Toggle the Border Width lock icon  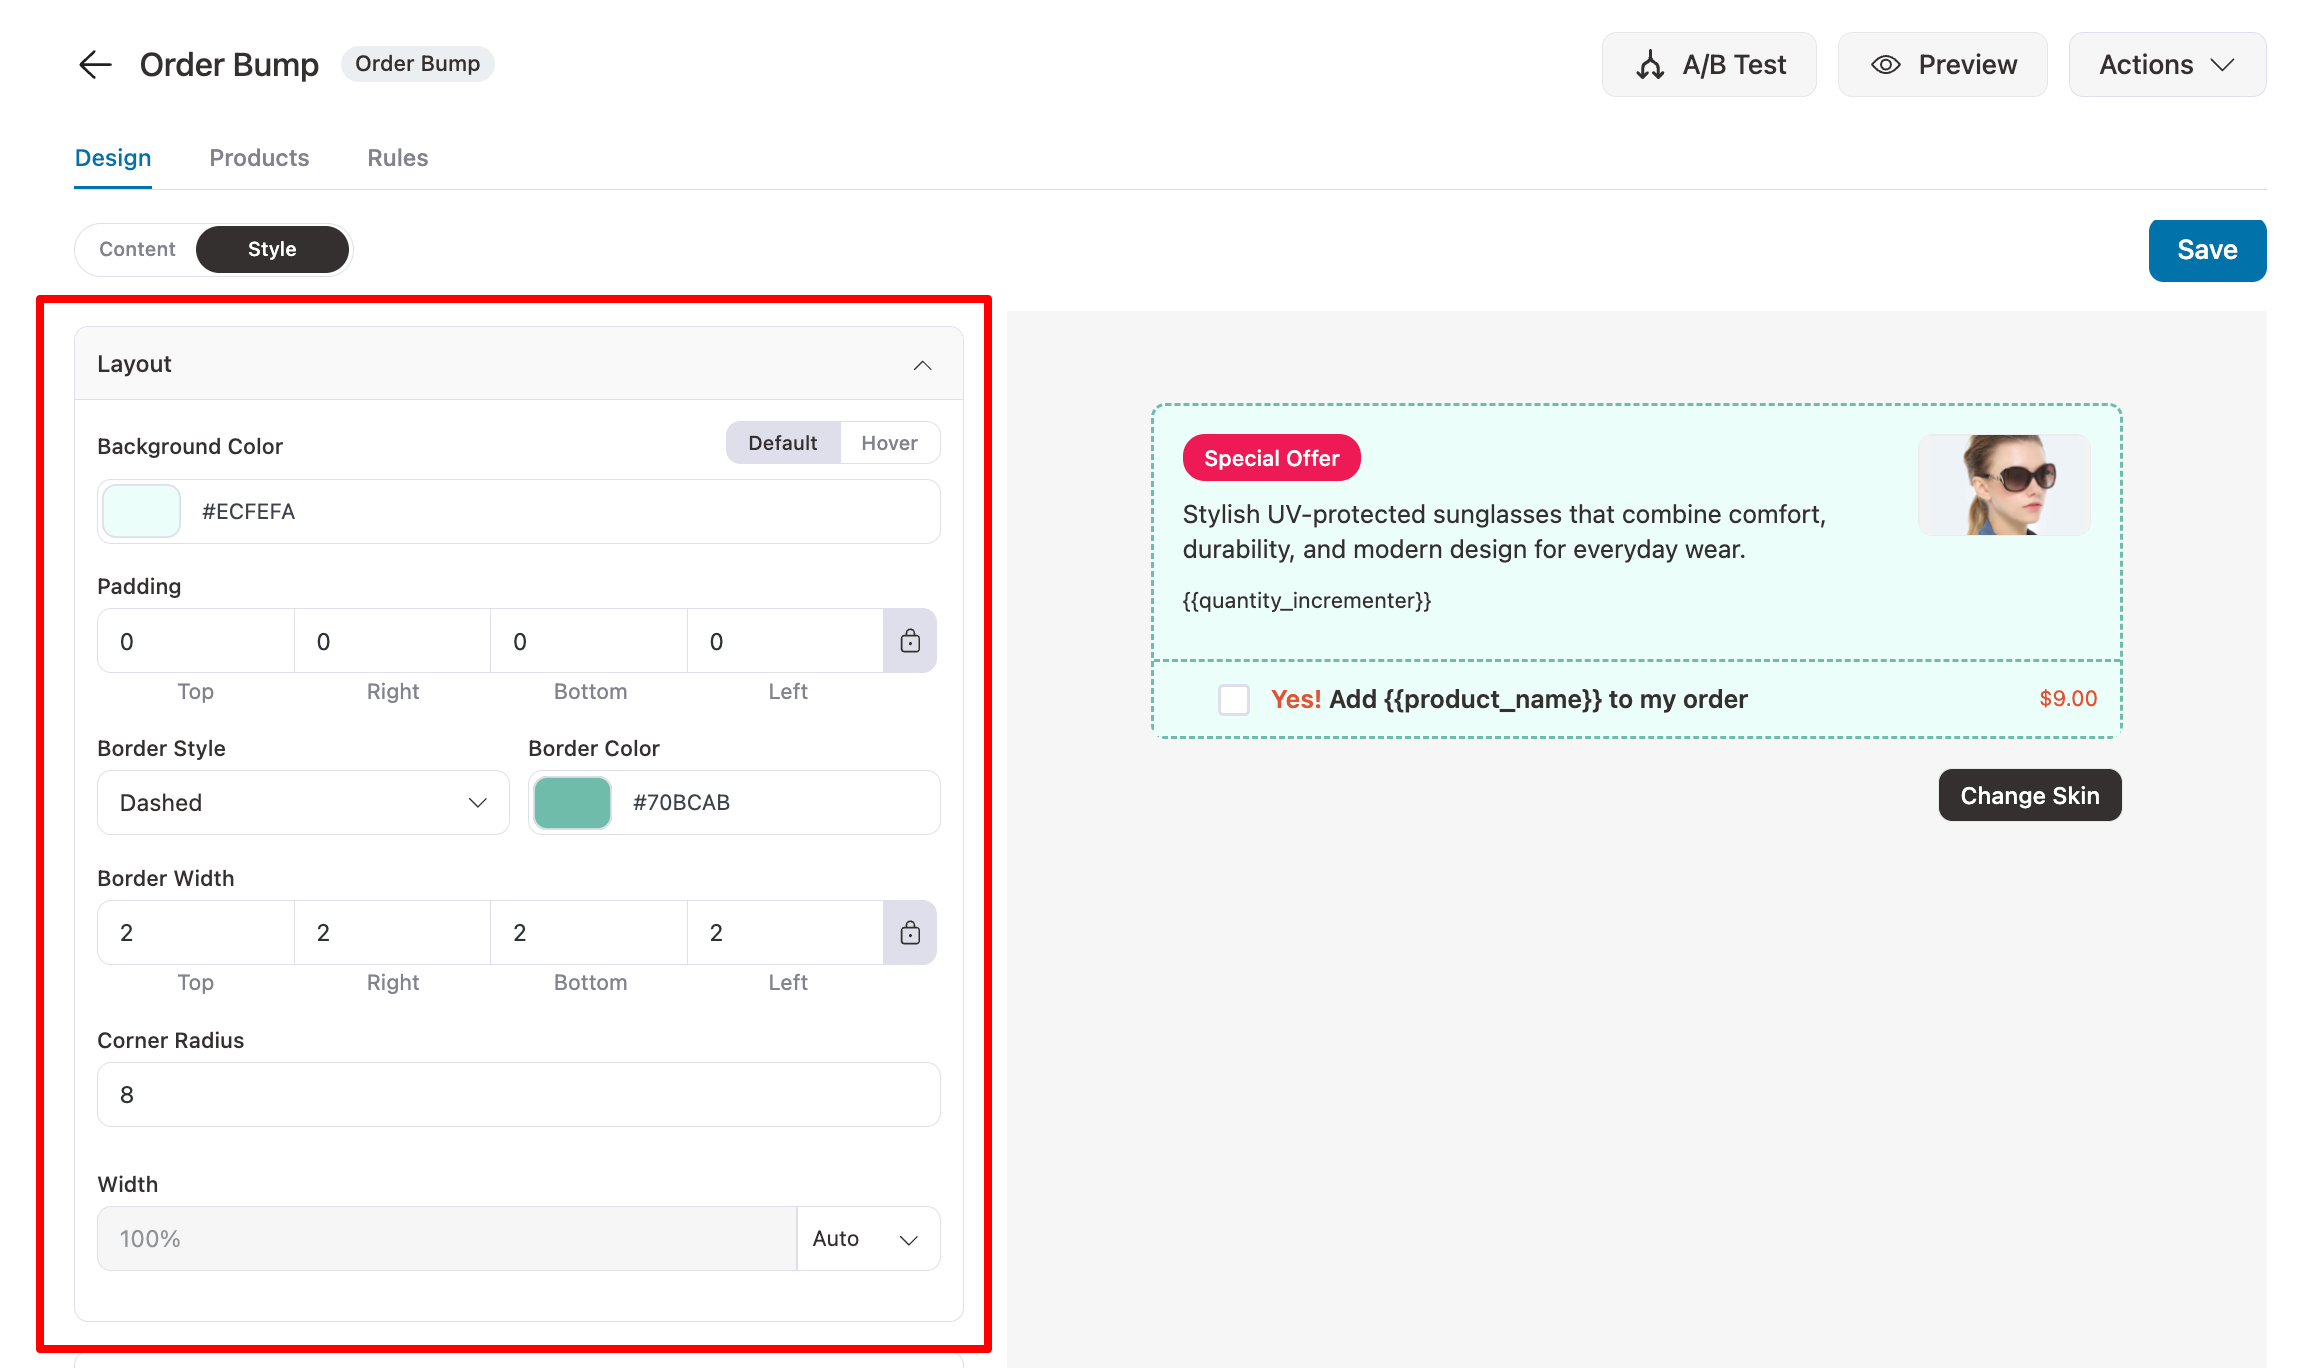910,933
